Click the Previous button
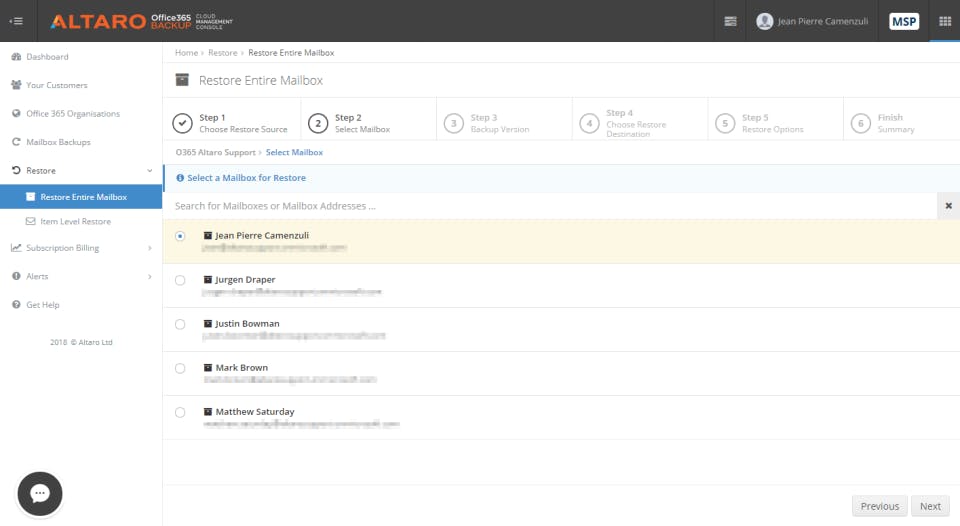This screenshot has width=960, height=526. (880, 506)
